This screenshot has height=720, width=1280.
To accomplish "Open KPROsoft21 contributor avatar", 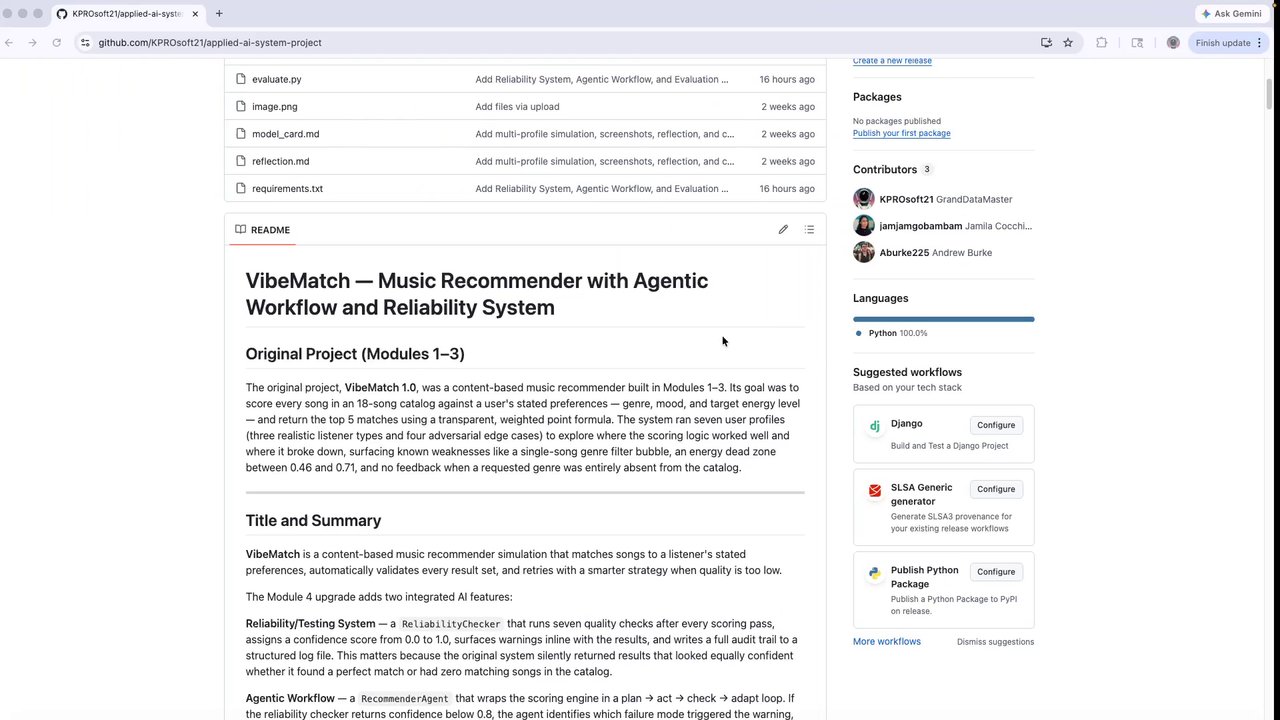I will [x=864, y=199].
